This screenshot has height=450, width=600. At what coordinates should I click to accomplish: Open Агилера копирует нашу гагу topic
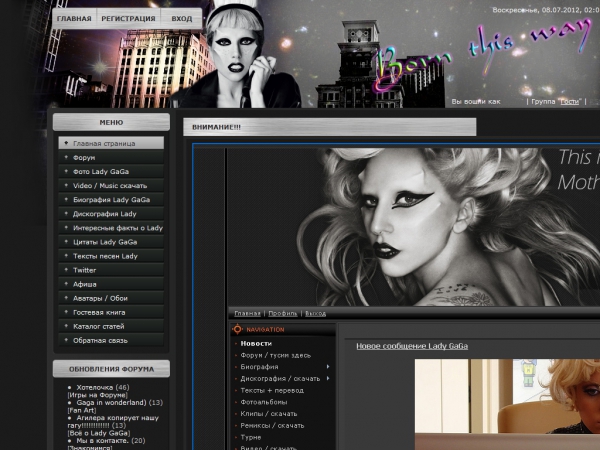point(113,421)
